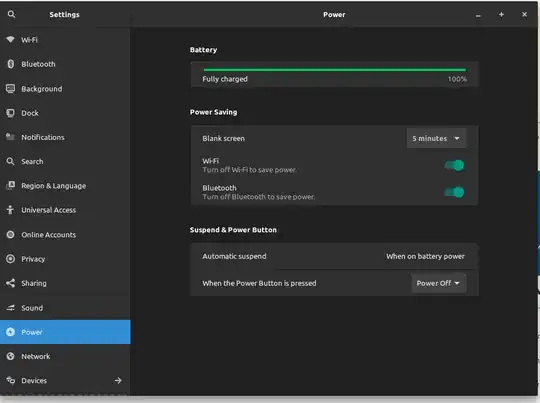540x403 pixels.
Task: Click the Devices sidebar icon
Action: 10,380
